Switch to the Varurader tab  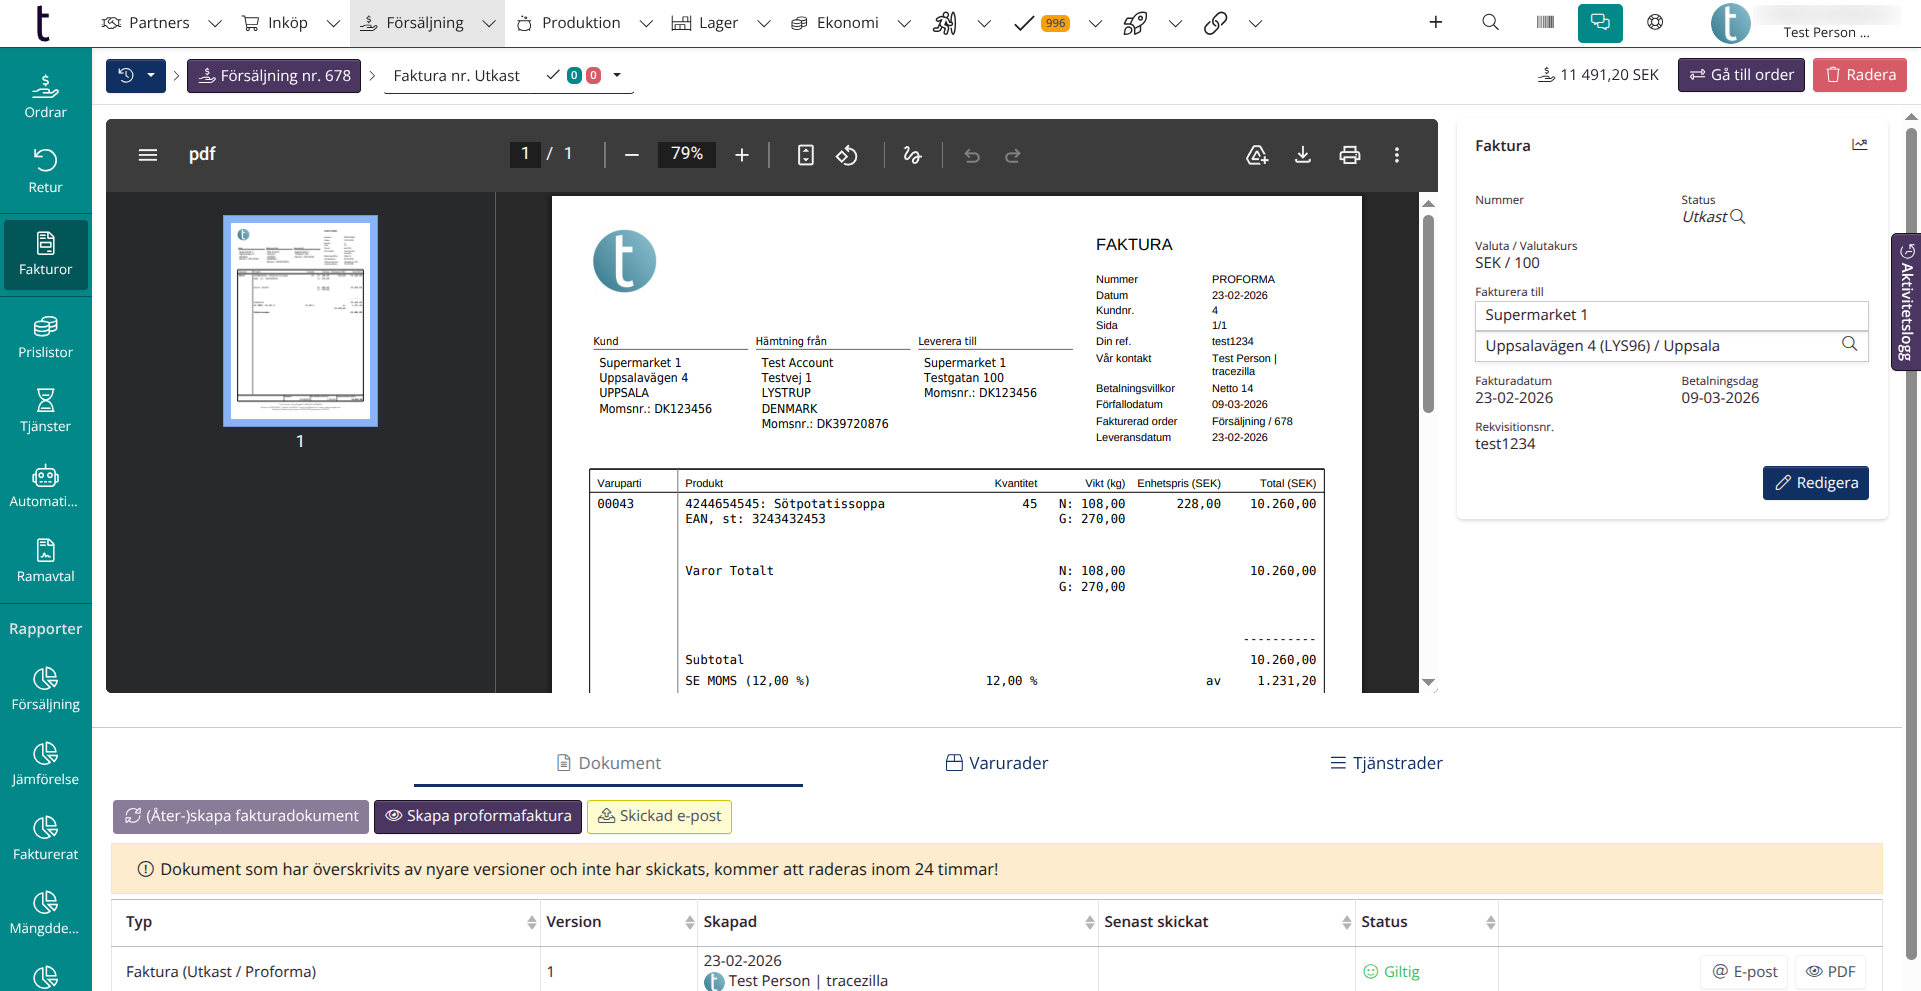tap(997, 763)
